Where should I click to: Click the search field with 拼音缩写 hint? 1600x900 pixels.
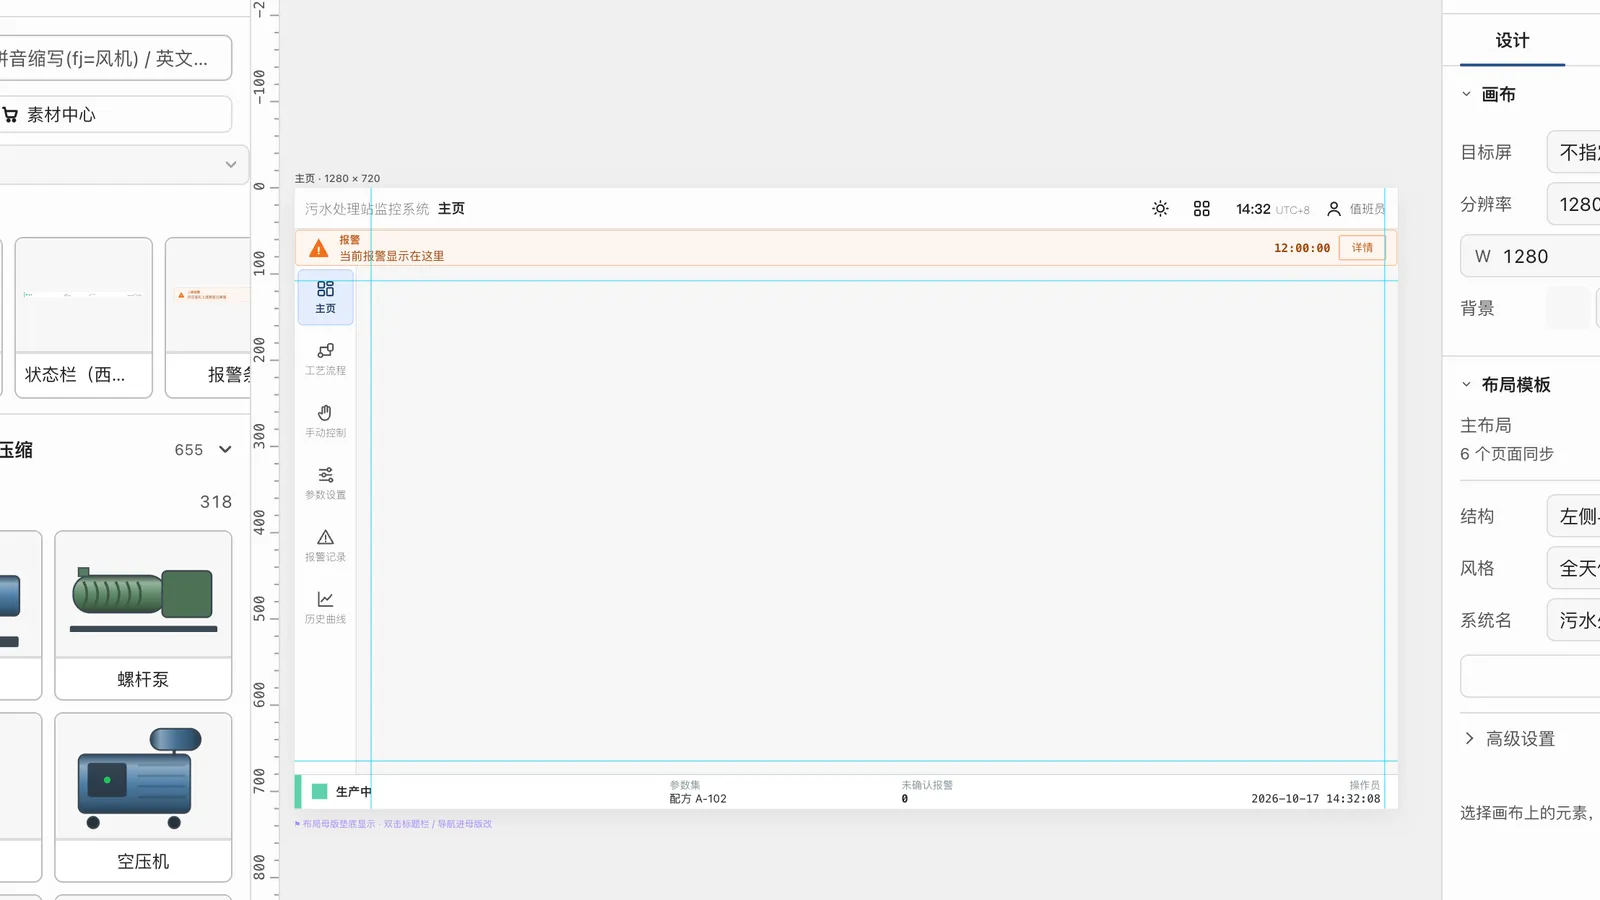pyautogui.click(x=116, y=58)
